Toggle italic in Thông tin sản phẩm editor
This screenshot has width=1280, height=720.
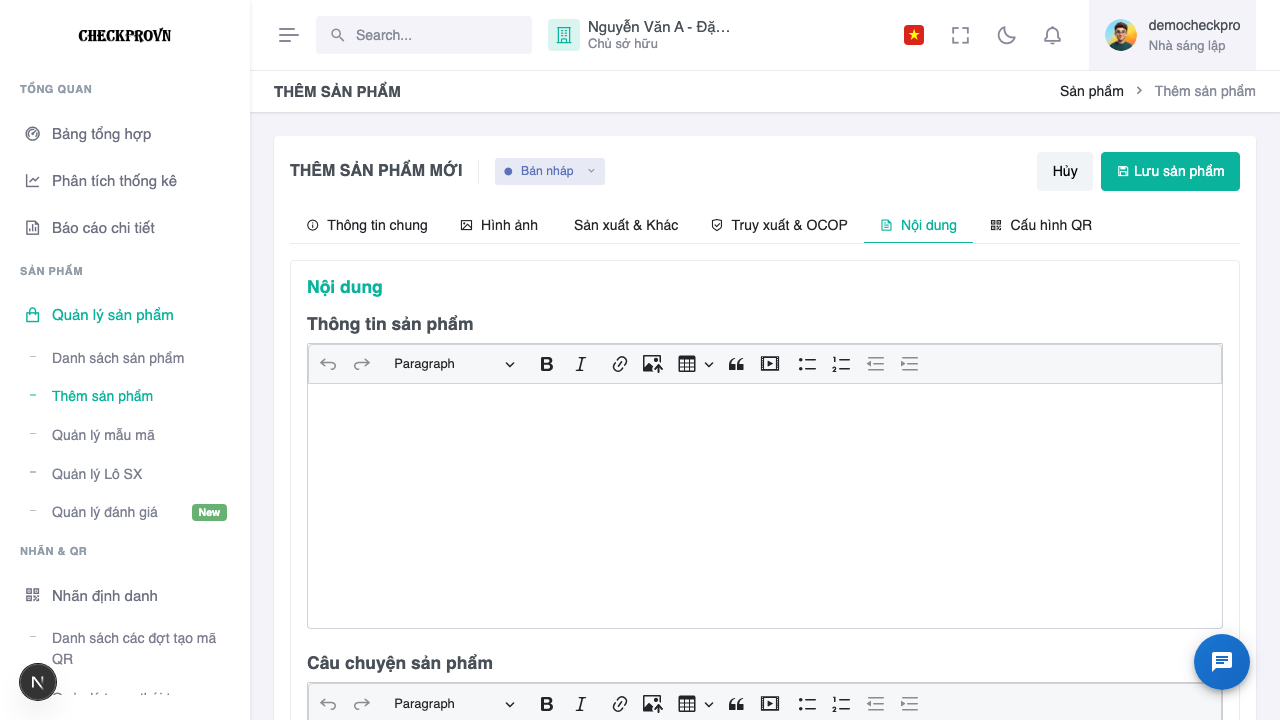point(580,364)
